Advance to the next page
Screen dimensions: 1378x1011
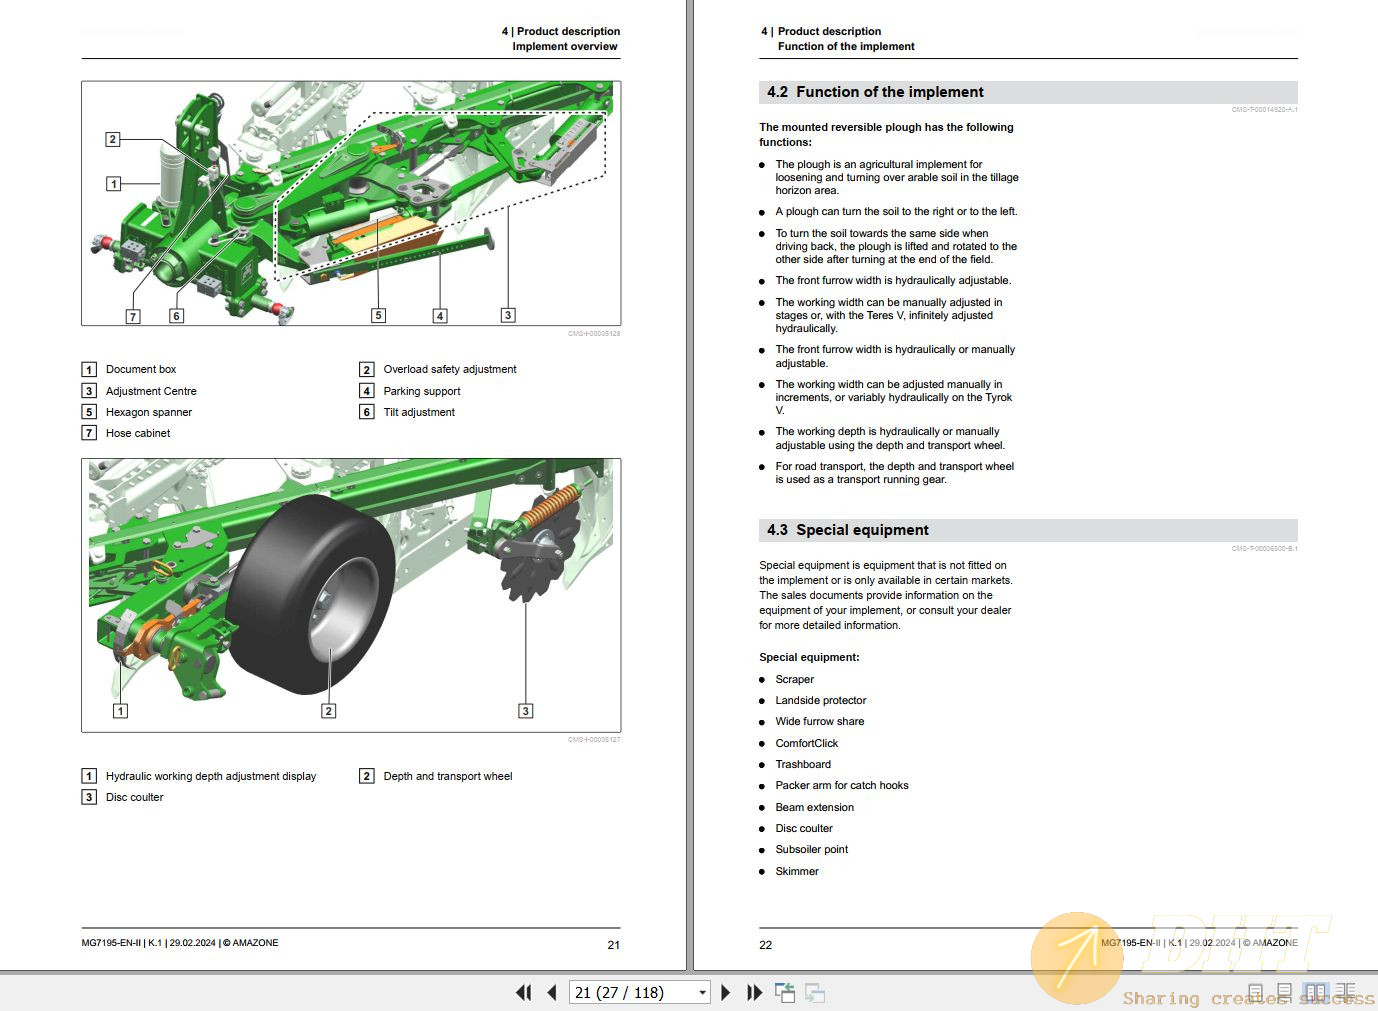[x=726, y=993]
